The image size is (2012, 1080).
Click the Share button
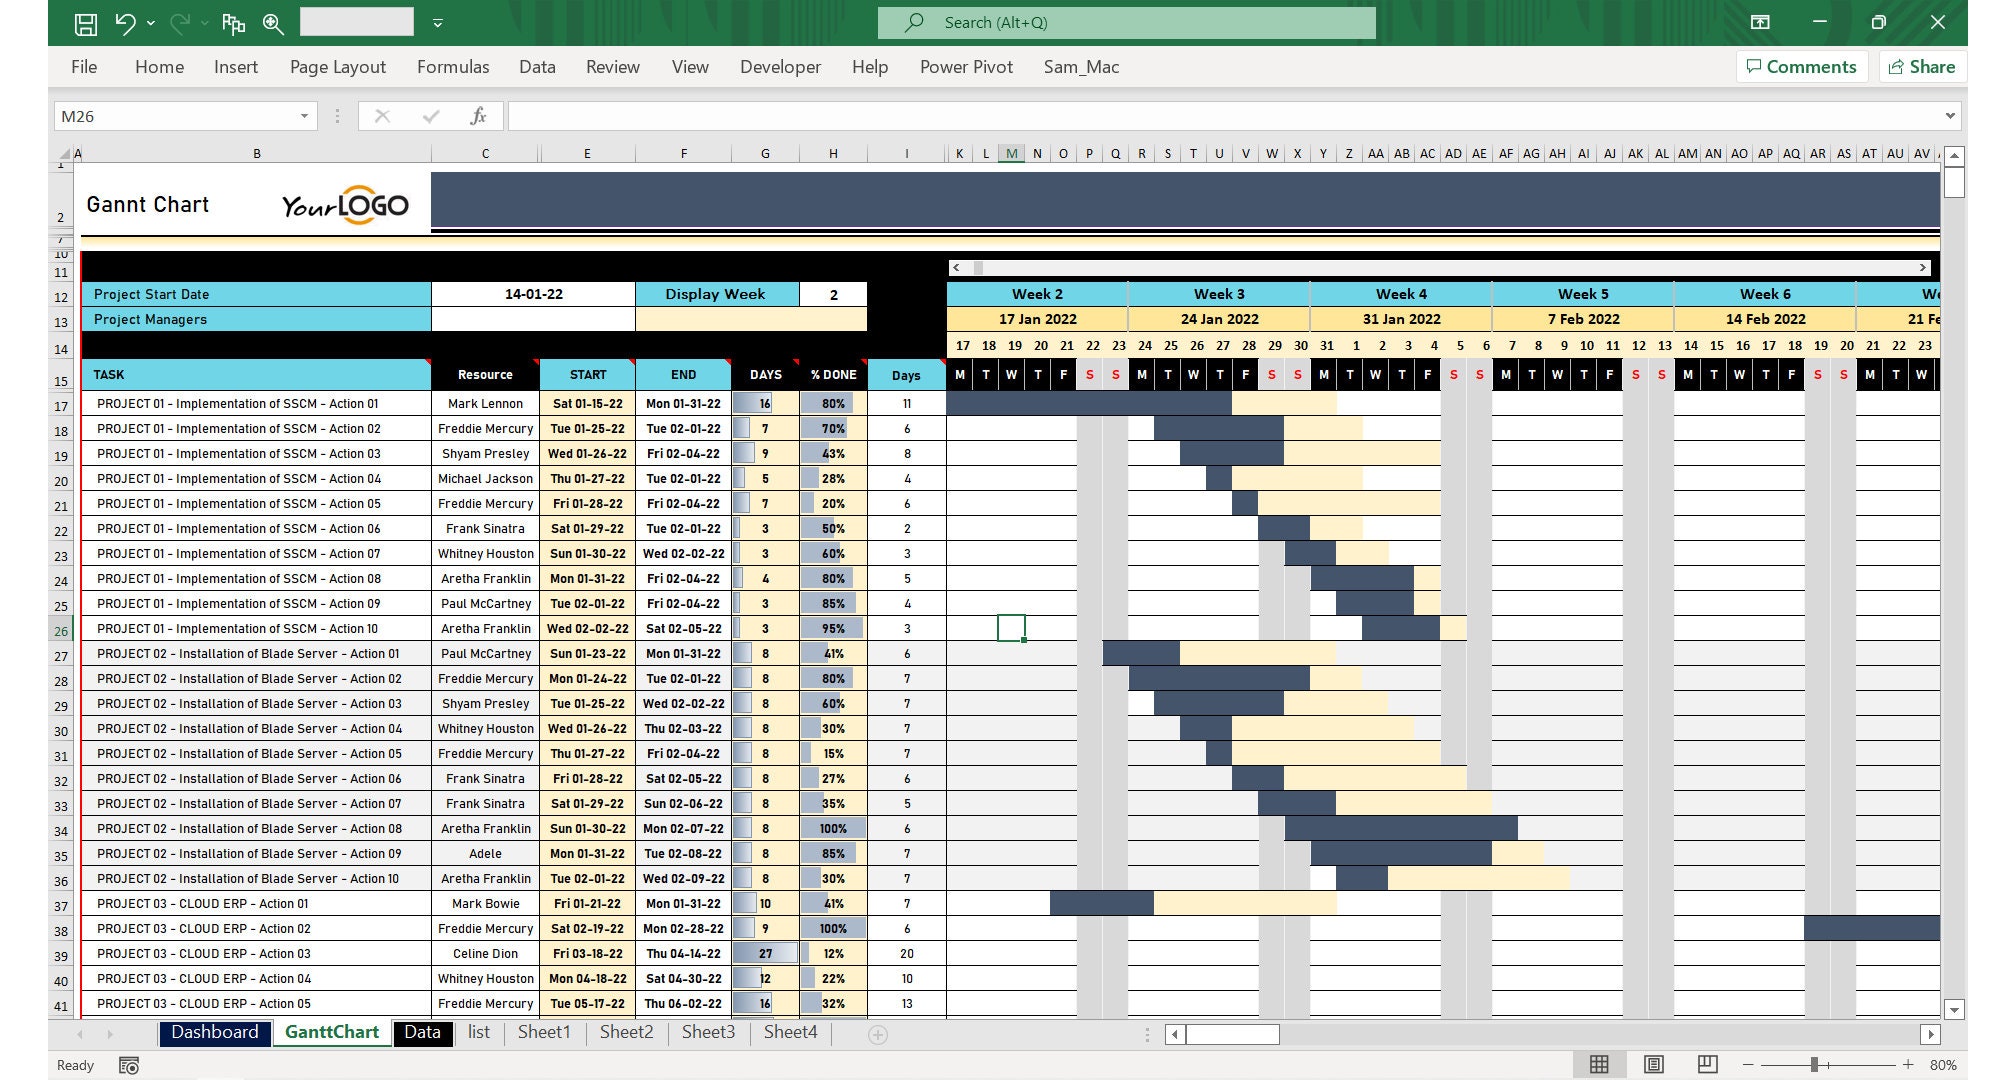1924,66
